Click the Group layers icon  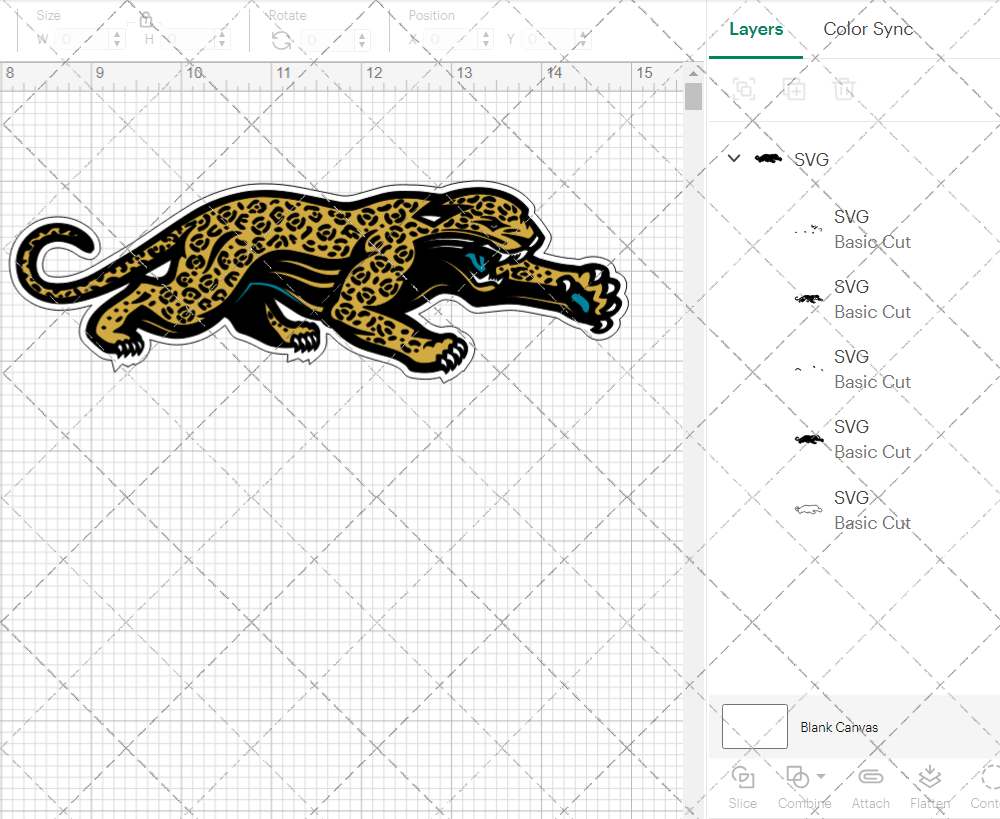pos(743,89)
